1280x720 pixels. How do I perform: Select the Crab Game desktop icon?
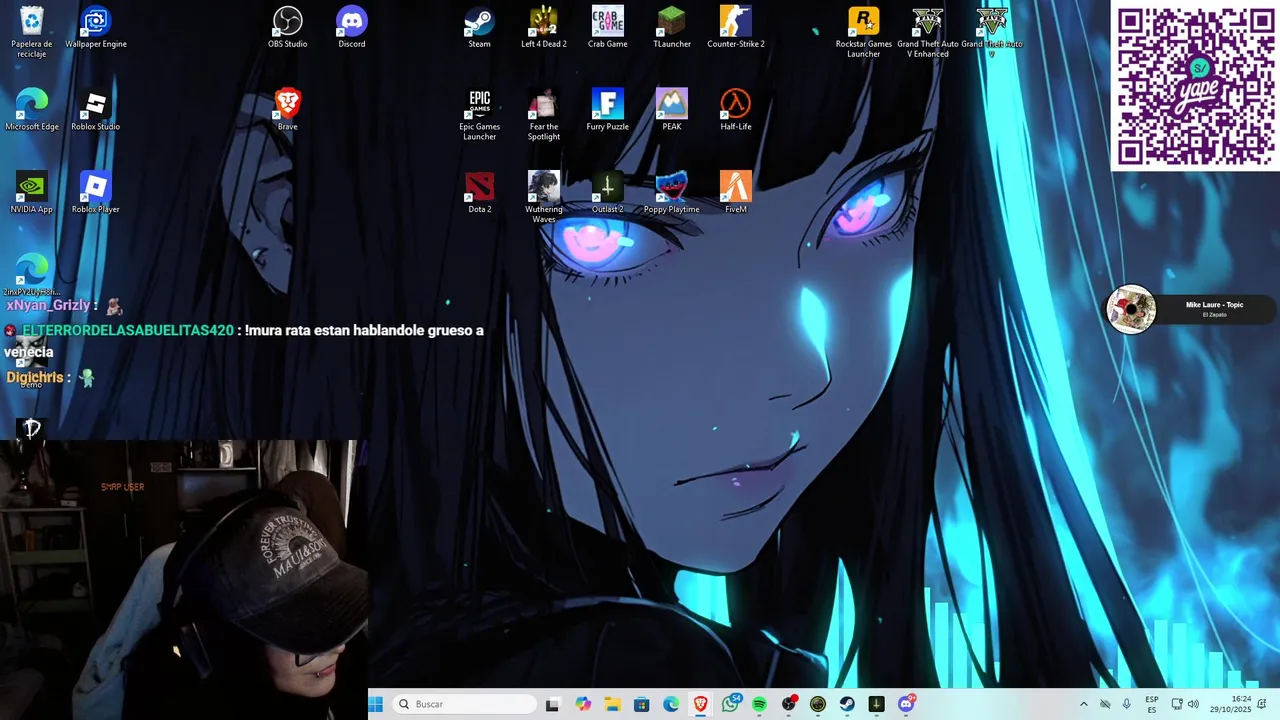point(608,27)
